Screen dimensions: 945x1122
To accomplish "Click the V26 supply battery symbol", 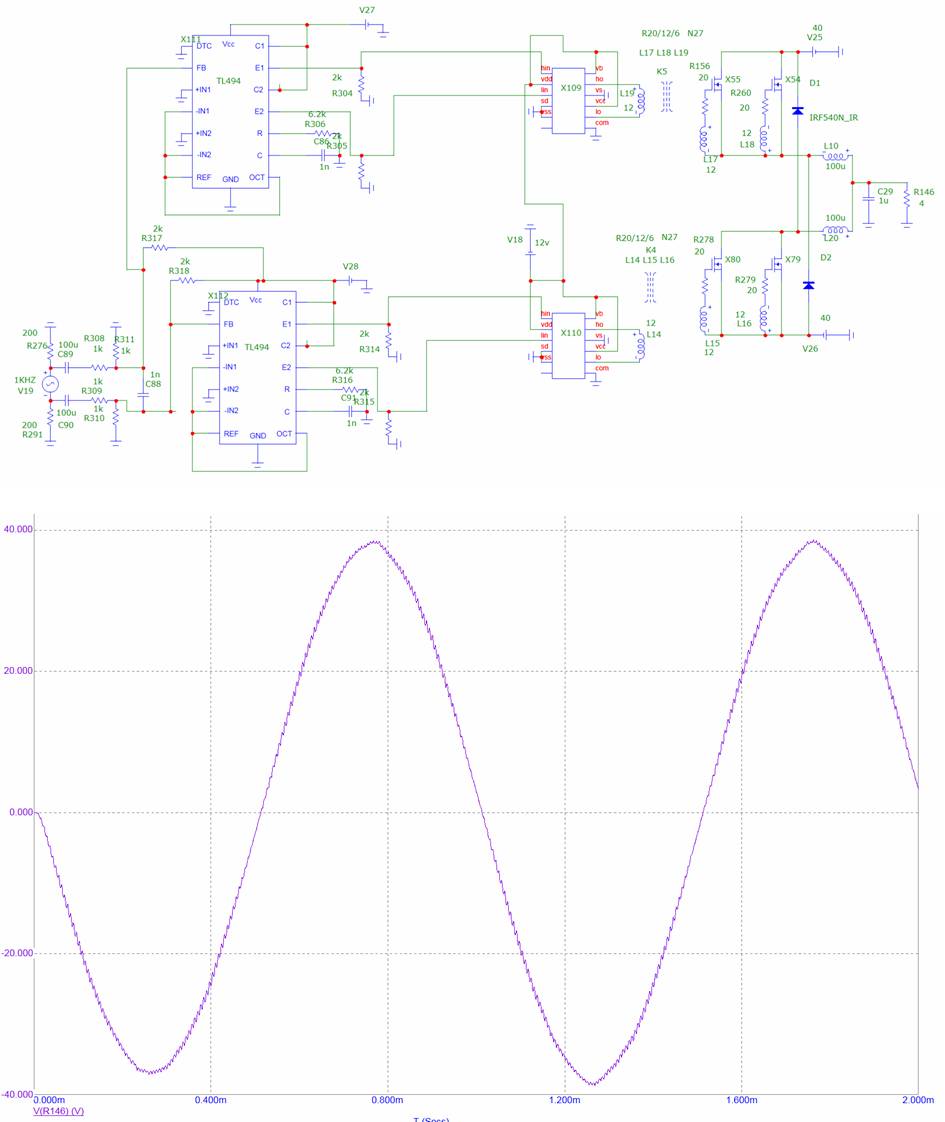I will coord(825,335).
